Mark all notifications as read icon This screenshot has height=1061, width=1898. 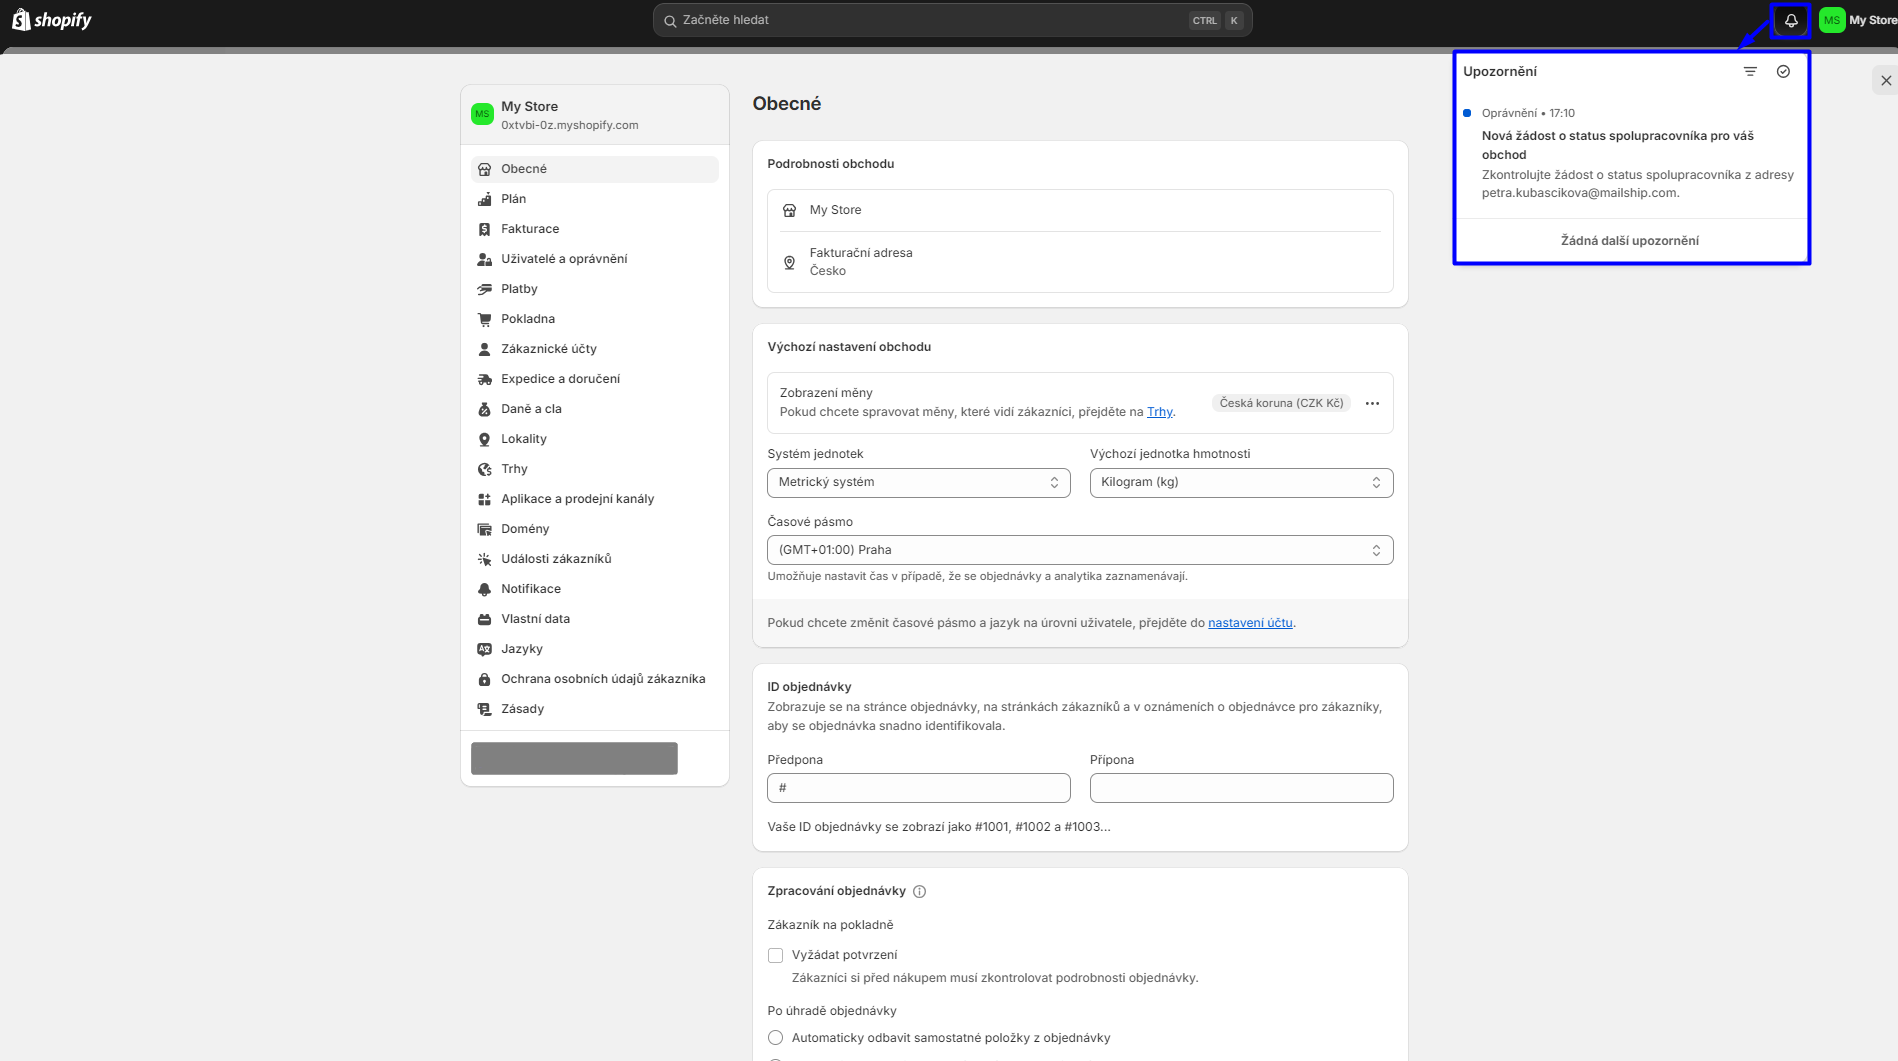(1783, 71)
